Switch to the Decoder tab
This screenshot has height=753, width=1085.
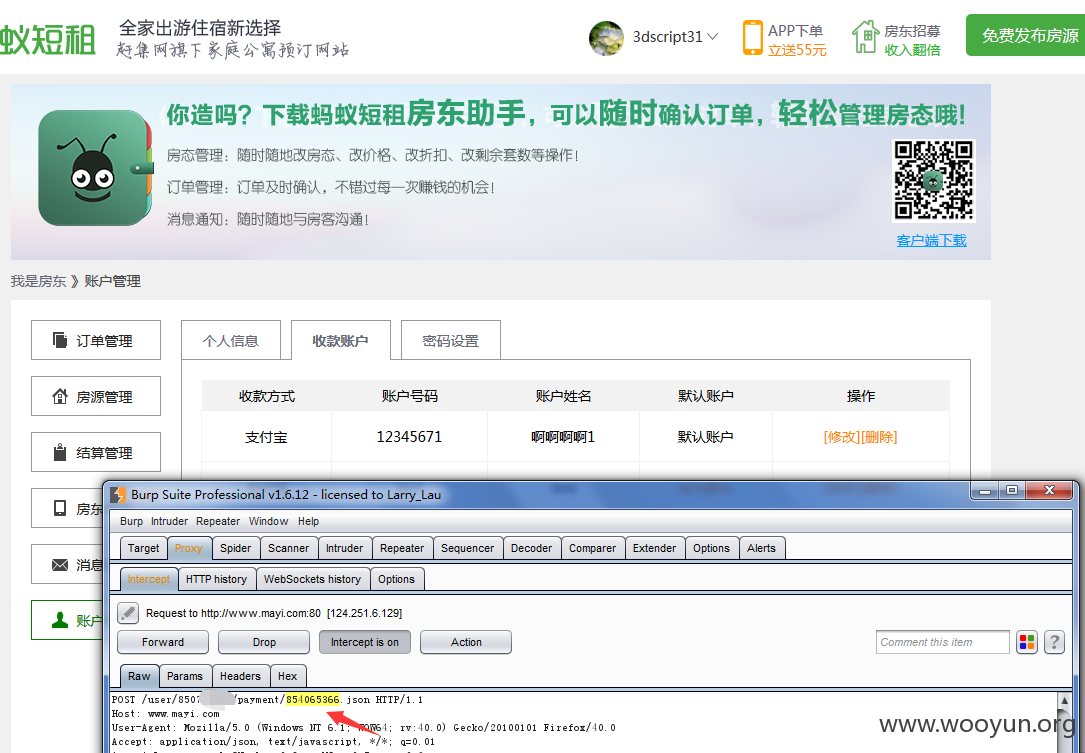[531, 547]
